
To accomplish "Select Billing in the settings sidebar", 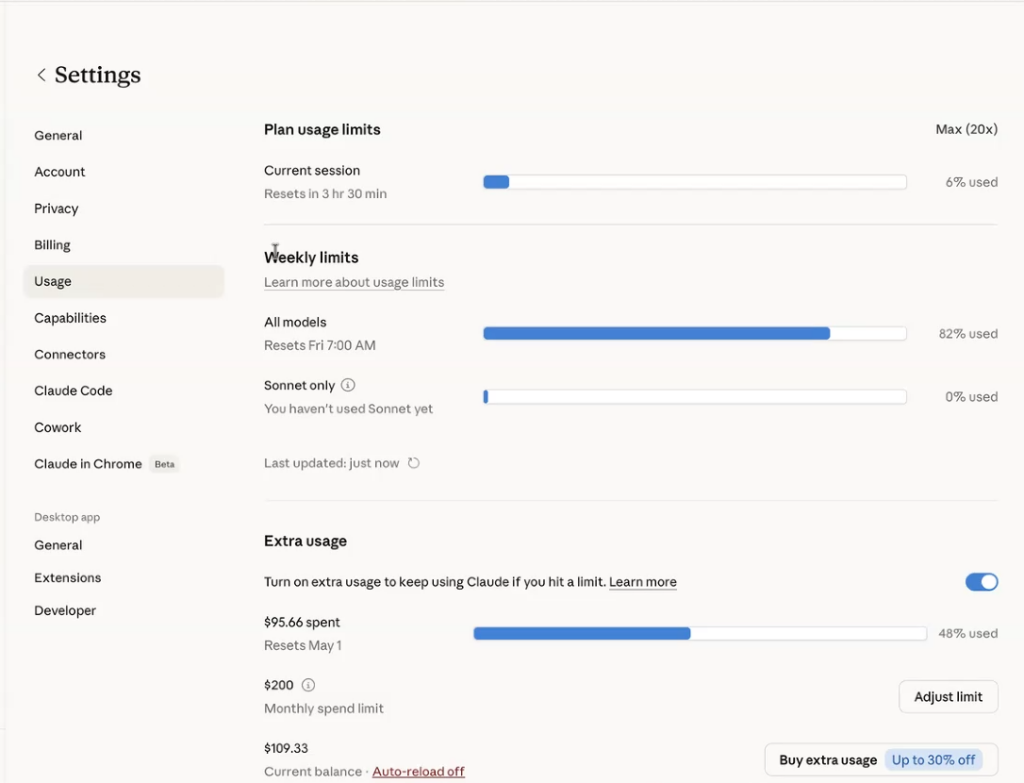I will (x=52, y=245).
